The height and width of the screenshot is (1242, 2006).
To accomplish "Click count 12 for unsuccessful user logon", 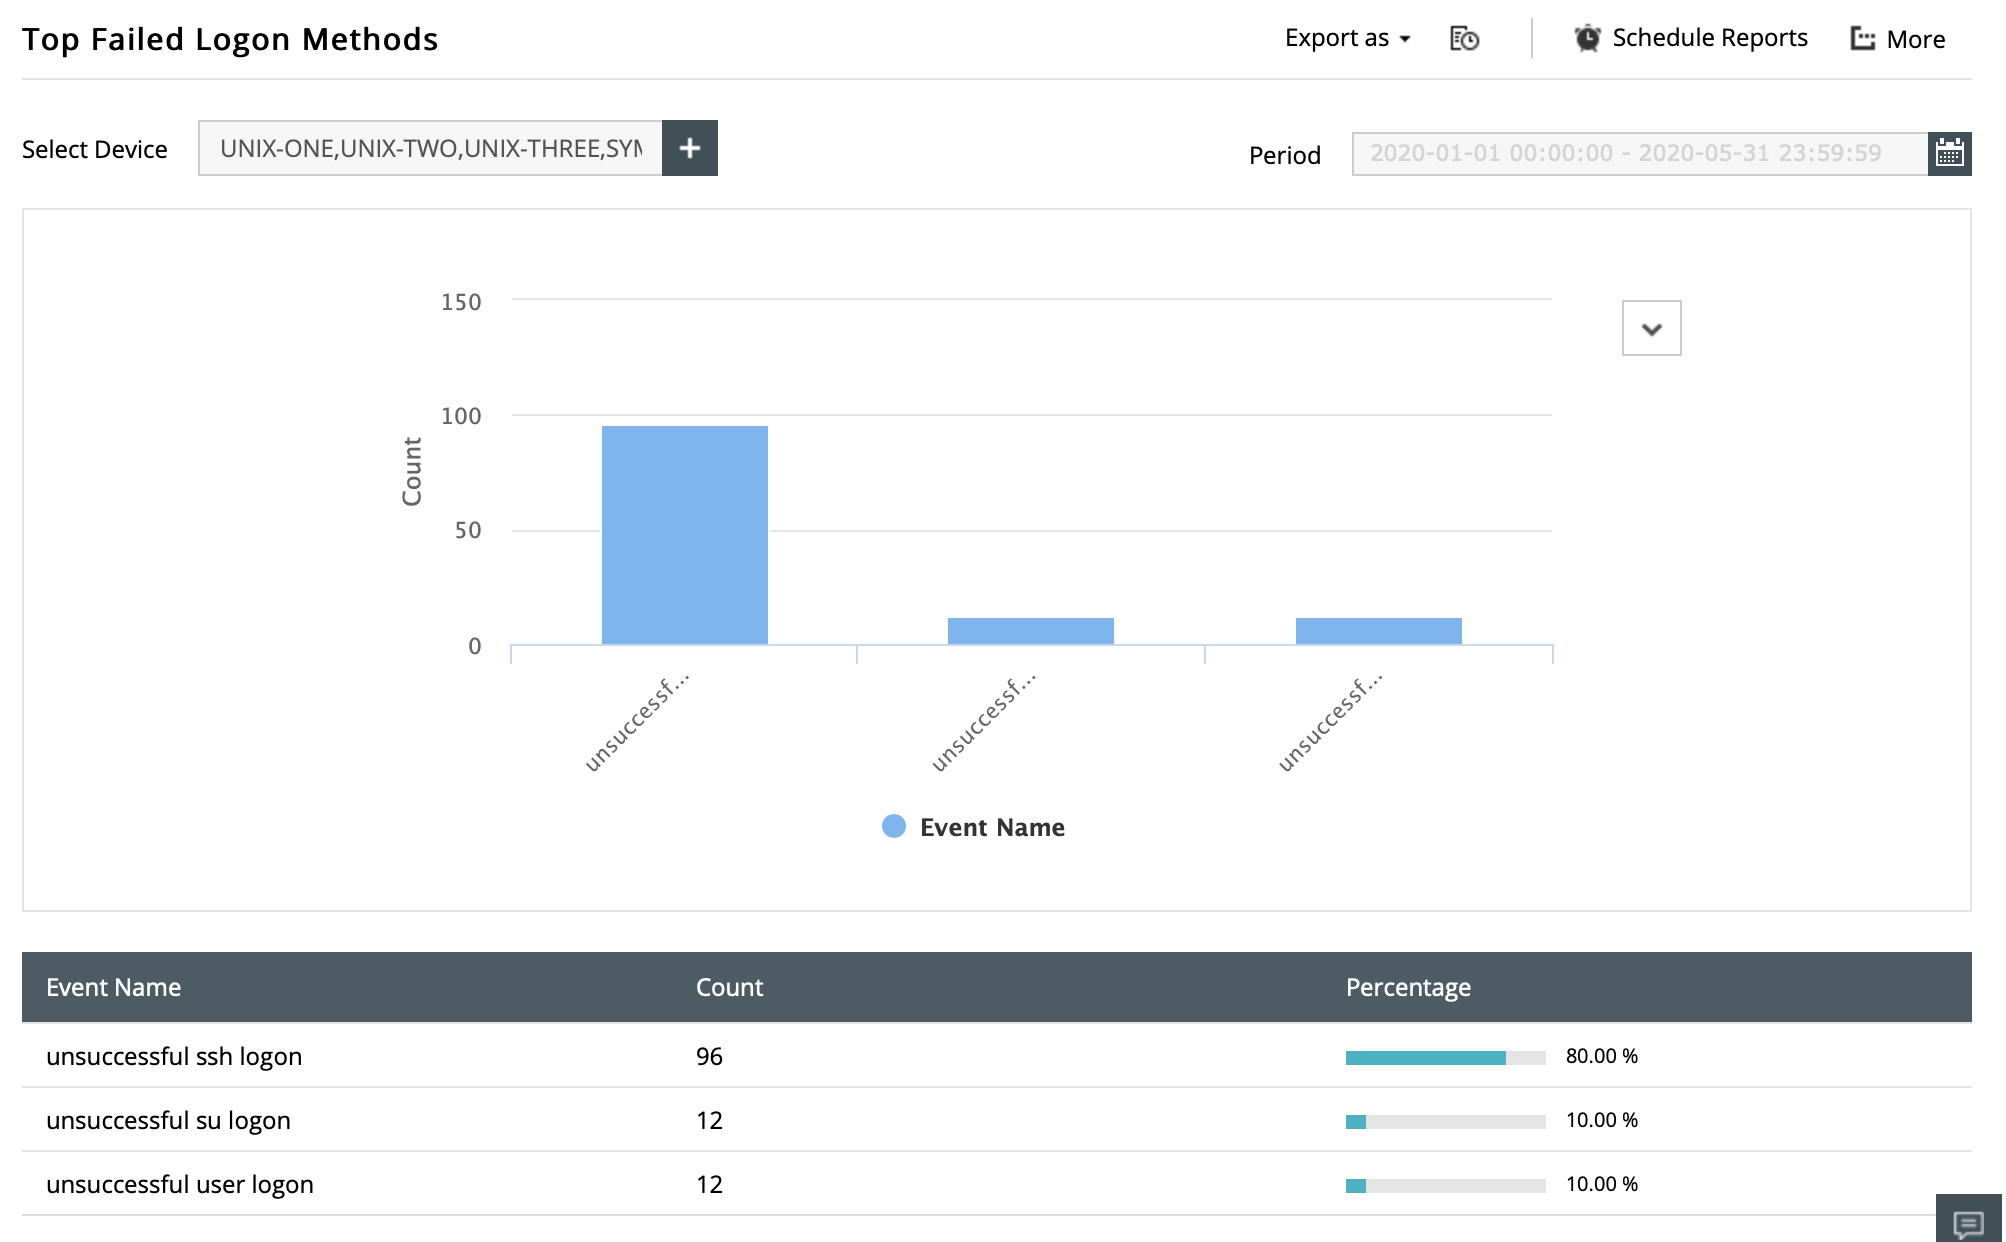I will coord(709,1184).
